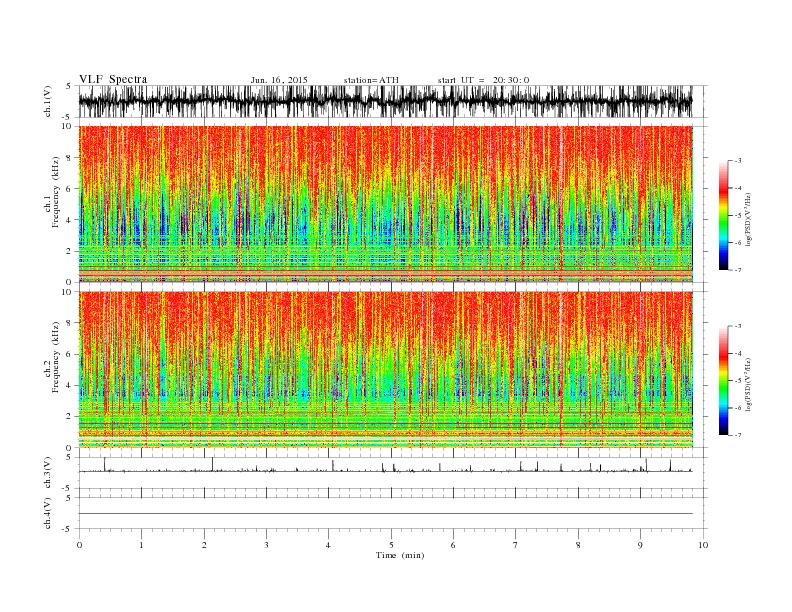Click the ch.2 "Frequency (kHz)" axis label
Screen dimensions: 792x612
tap(56, 358)
